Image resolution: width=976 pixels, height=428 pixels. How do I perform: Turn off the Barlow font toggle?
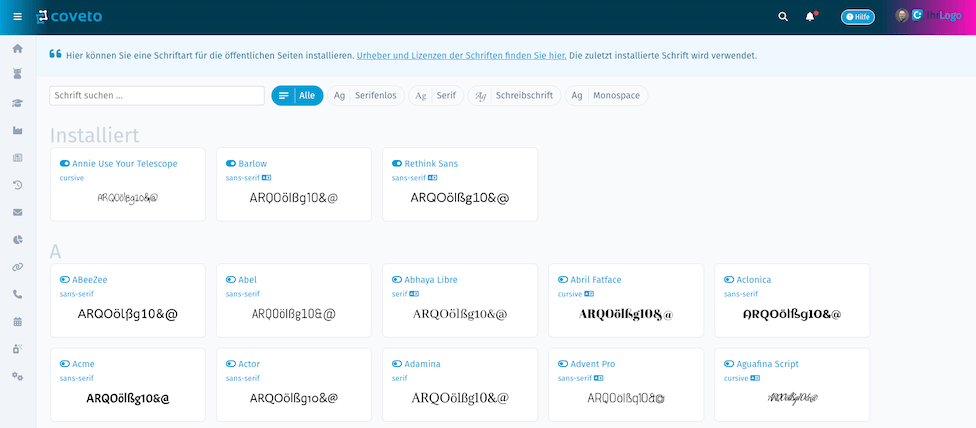(231, 164)
